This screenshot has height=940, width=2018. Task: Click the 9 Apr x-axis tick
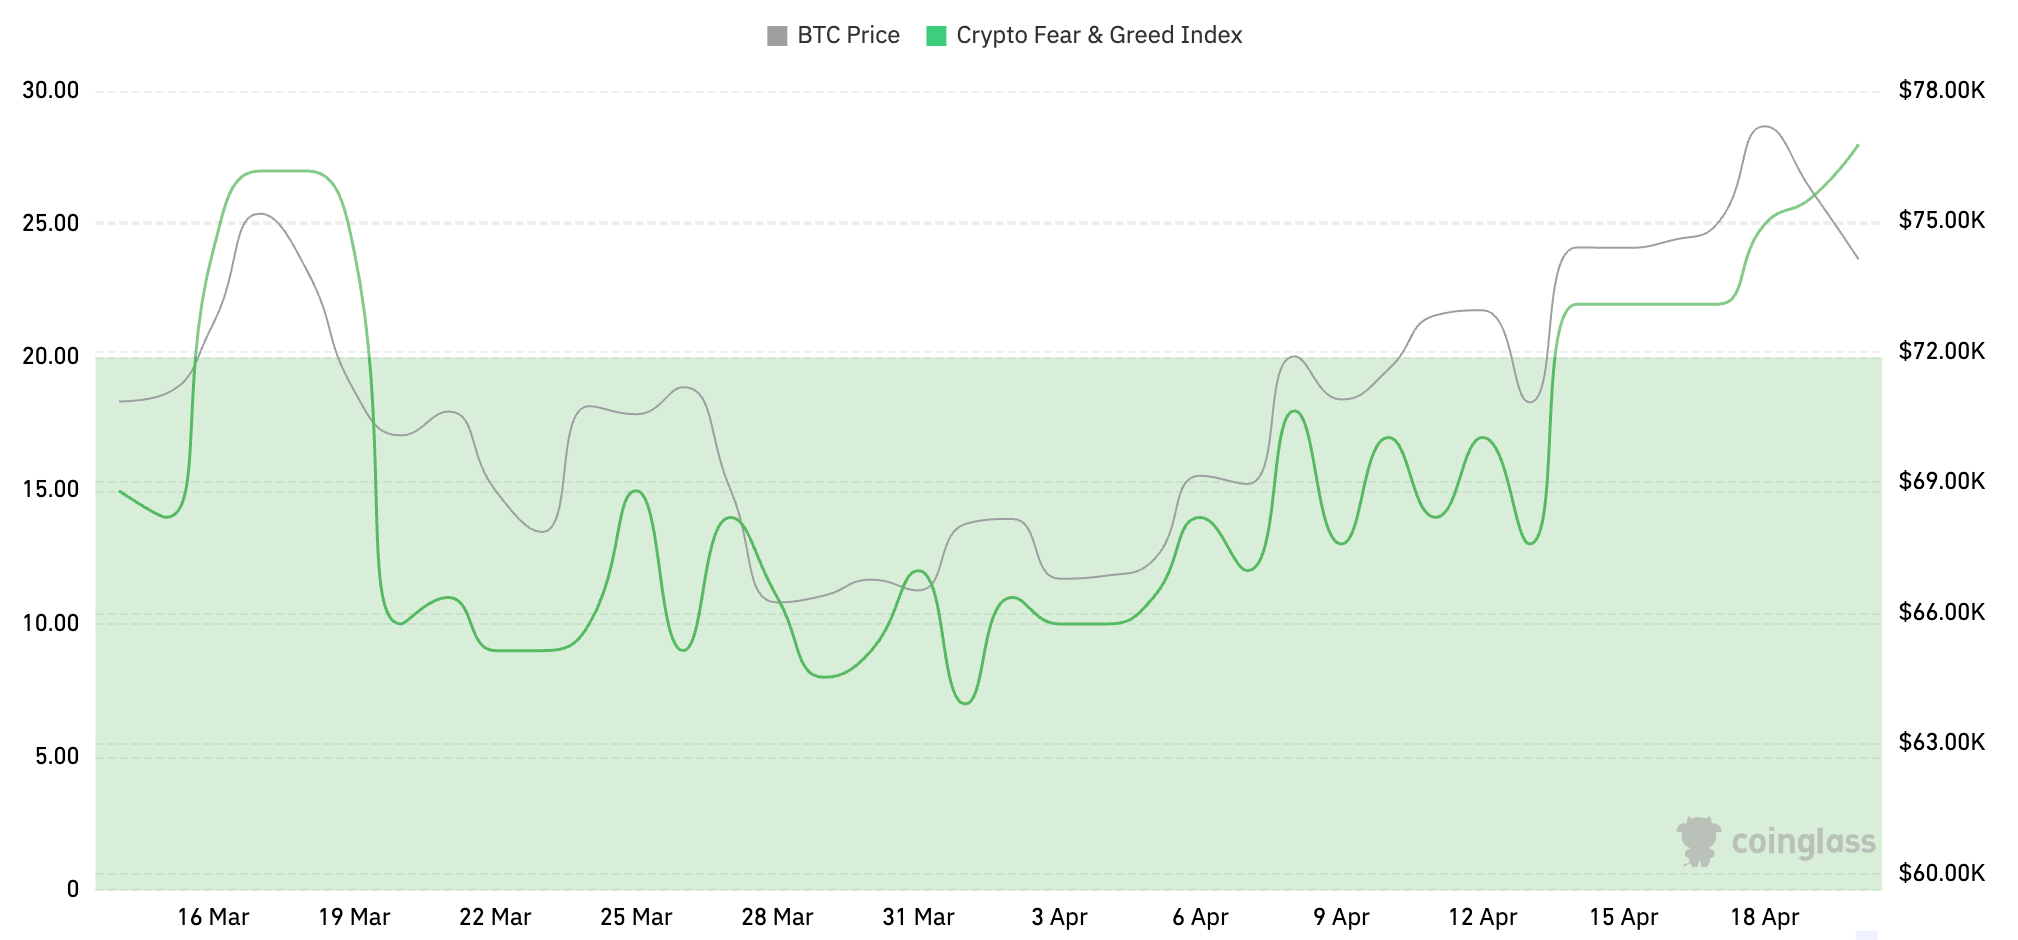click(1341, 917)
